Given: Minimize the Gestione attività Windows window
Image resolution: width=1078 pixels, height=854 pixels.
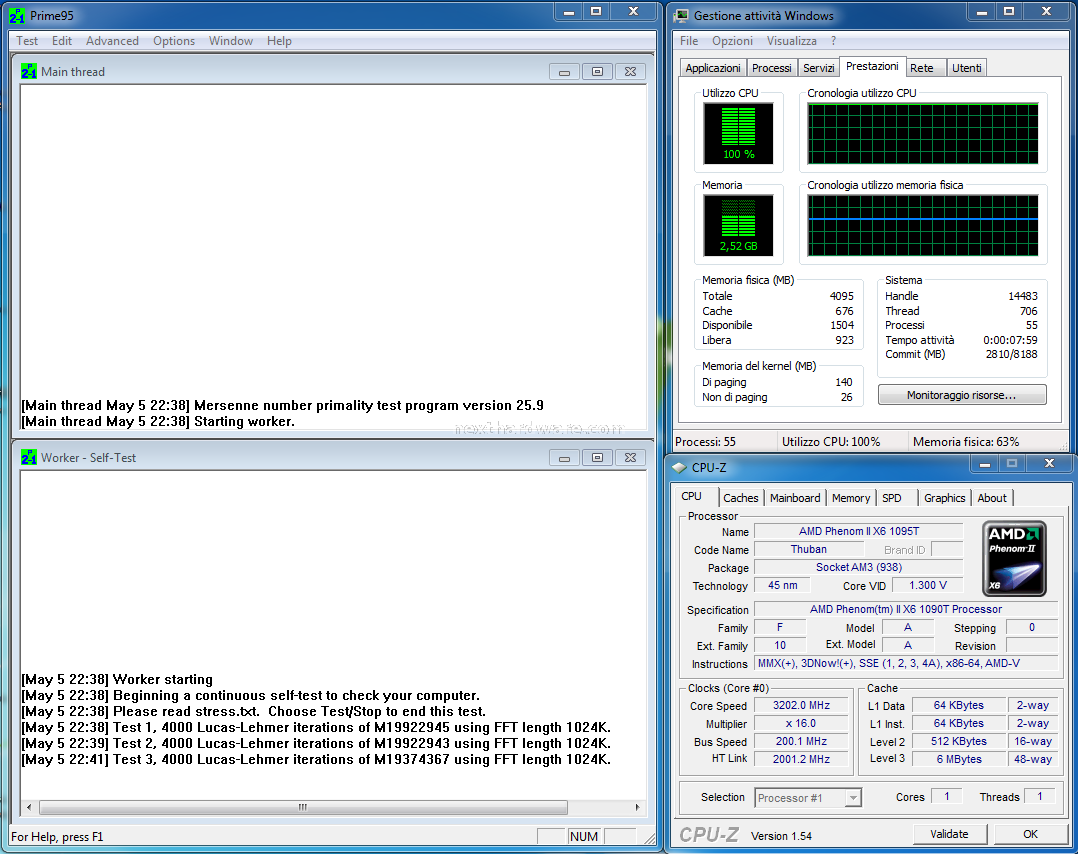Looking at the screenshot, I should [982, 12].
